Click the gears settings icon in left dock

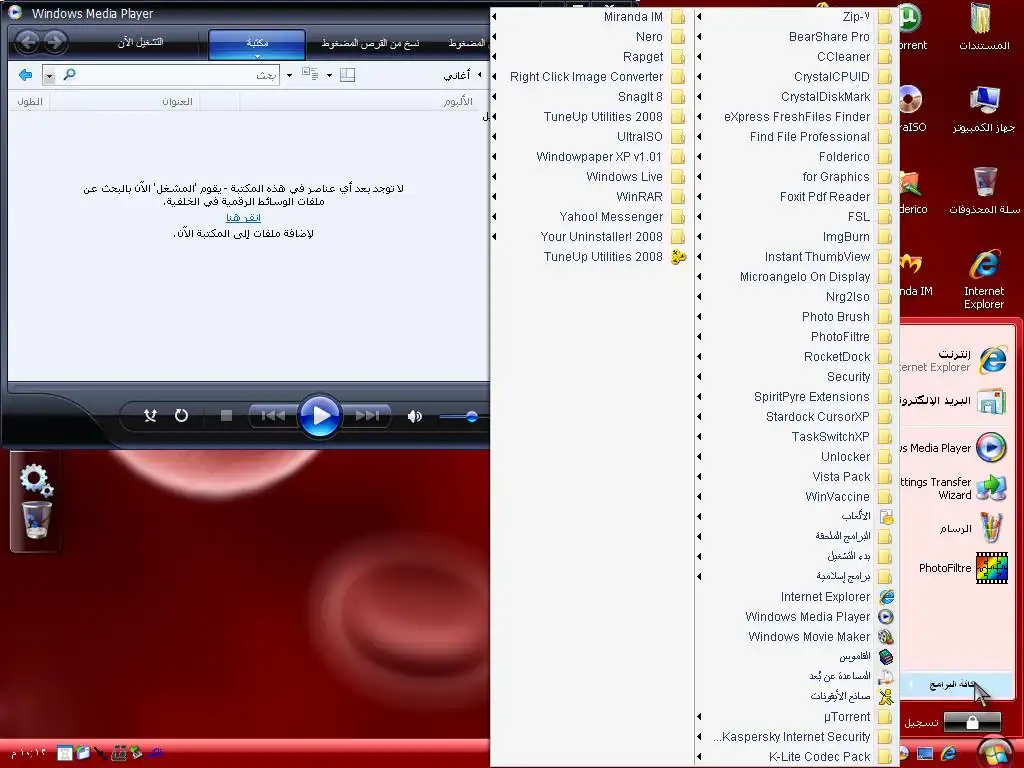[36, 480]
